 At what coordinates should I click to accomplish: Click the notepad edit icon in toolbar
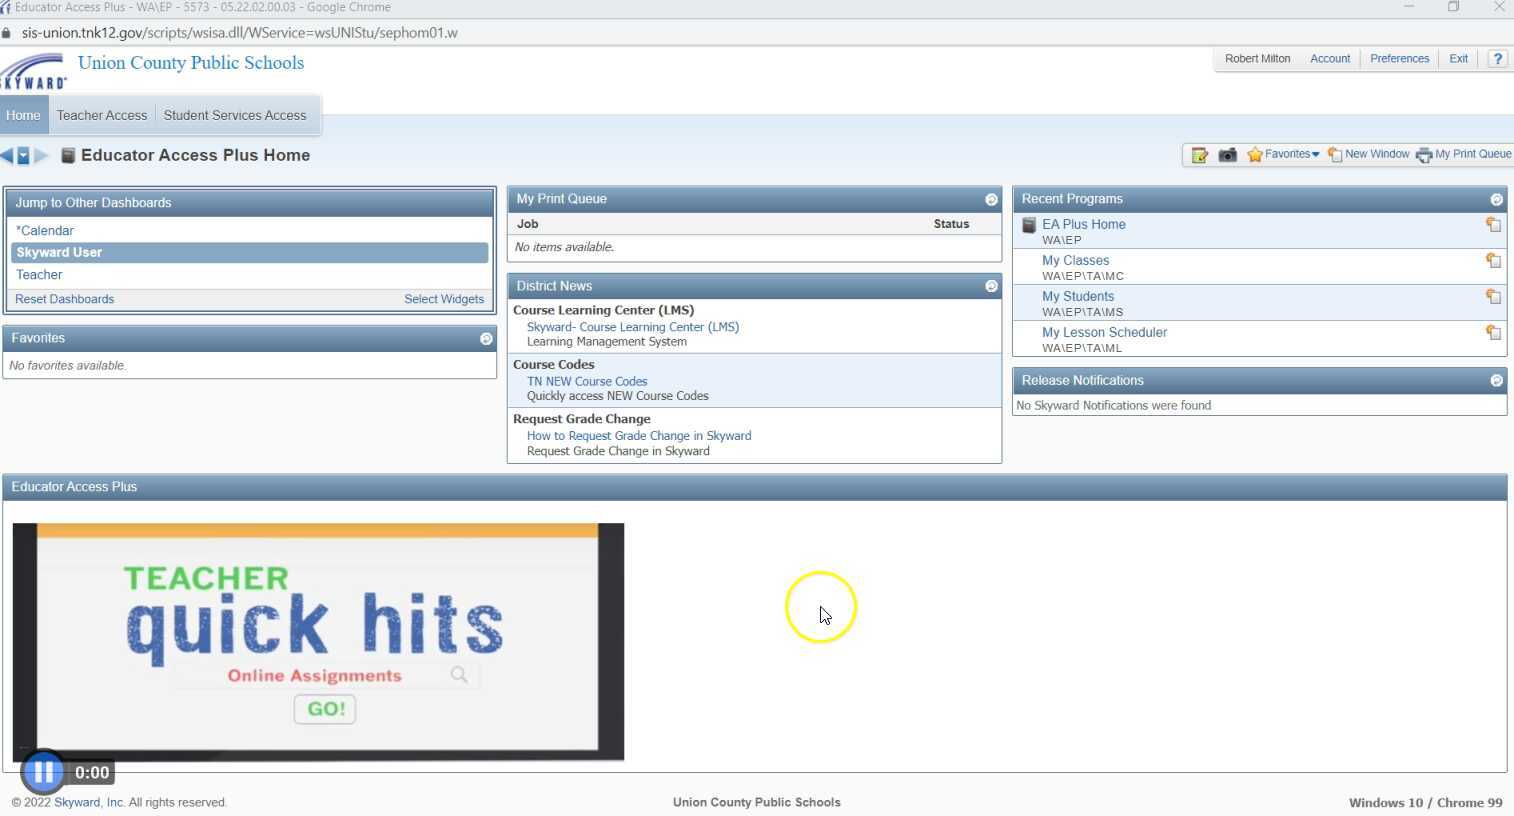coord(1199,155)
